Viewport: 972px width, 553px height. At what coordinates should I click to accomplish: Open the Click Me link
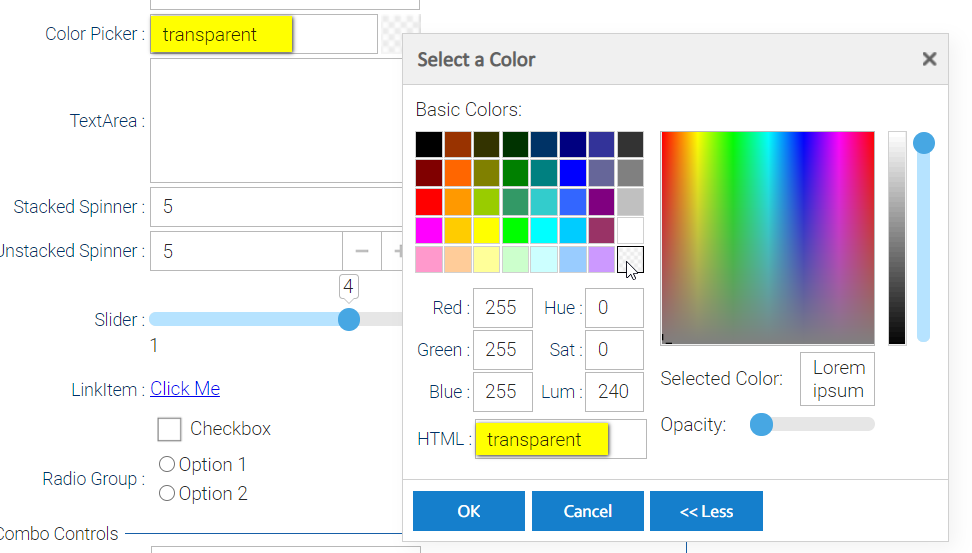pyautogui.click(x=185, y=389)
